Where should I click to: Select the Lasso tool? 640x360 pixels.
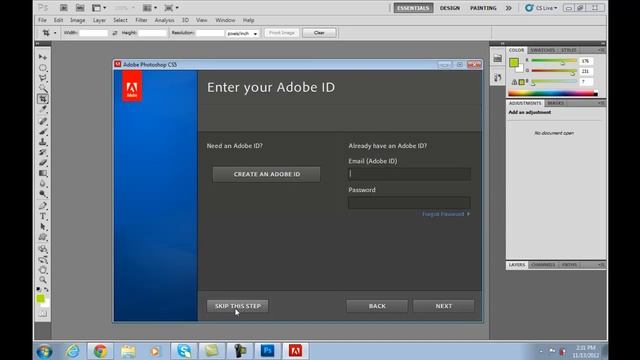[42, 78]
